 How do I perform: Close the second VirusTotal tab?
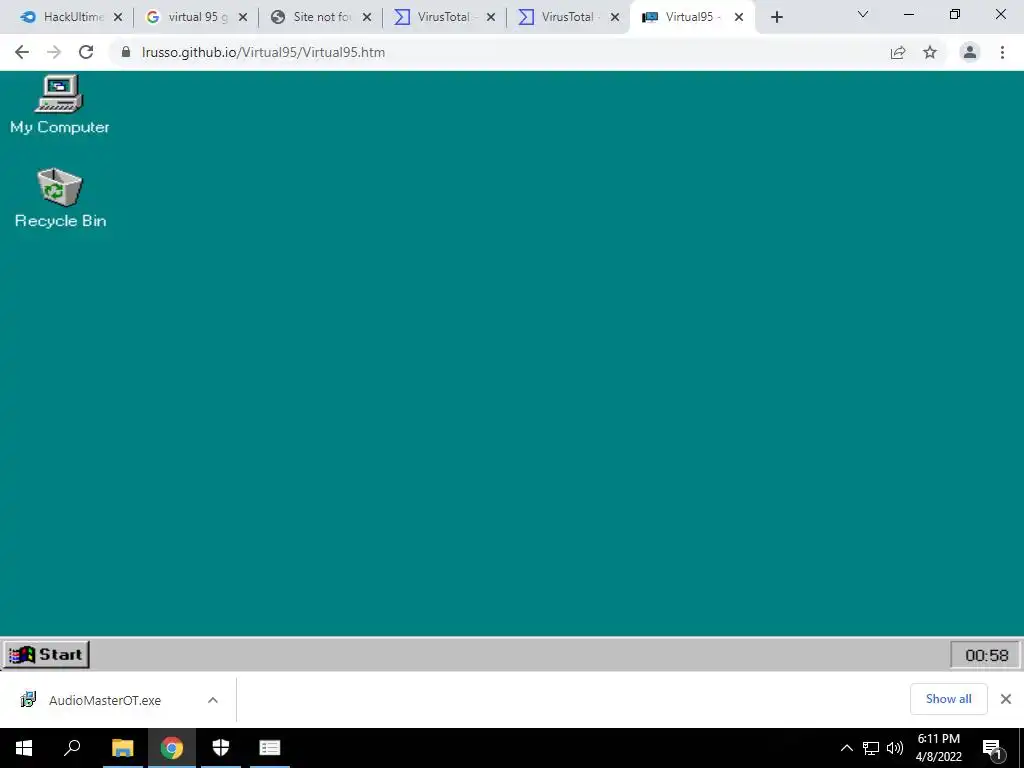[x=615, y=18]
